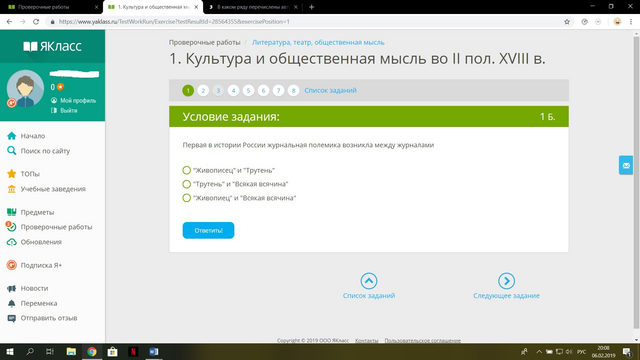The image size is (640, 360).
Task: Open Поиск по сайту magnifier icon
Action: 11,151
